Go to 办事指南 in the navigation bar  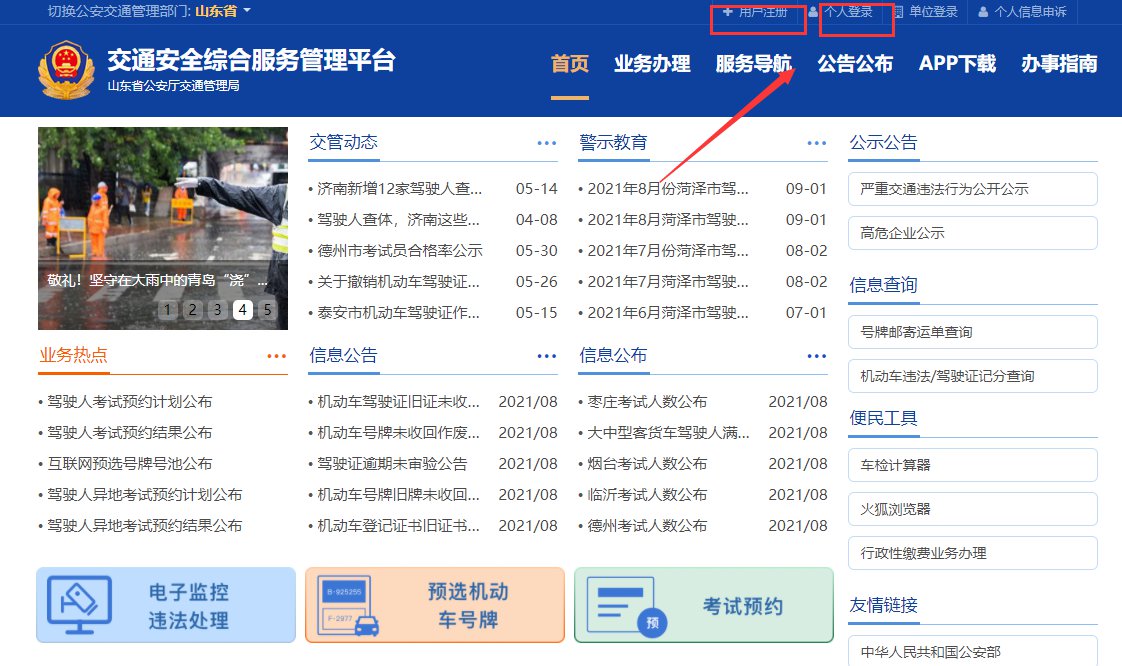pyautogui.click(x=1059, y=64)
